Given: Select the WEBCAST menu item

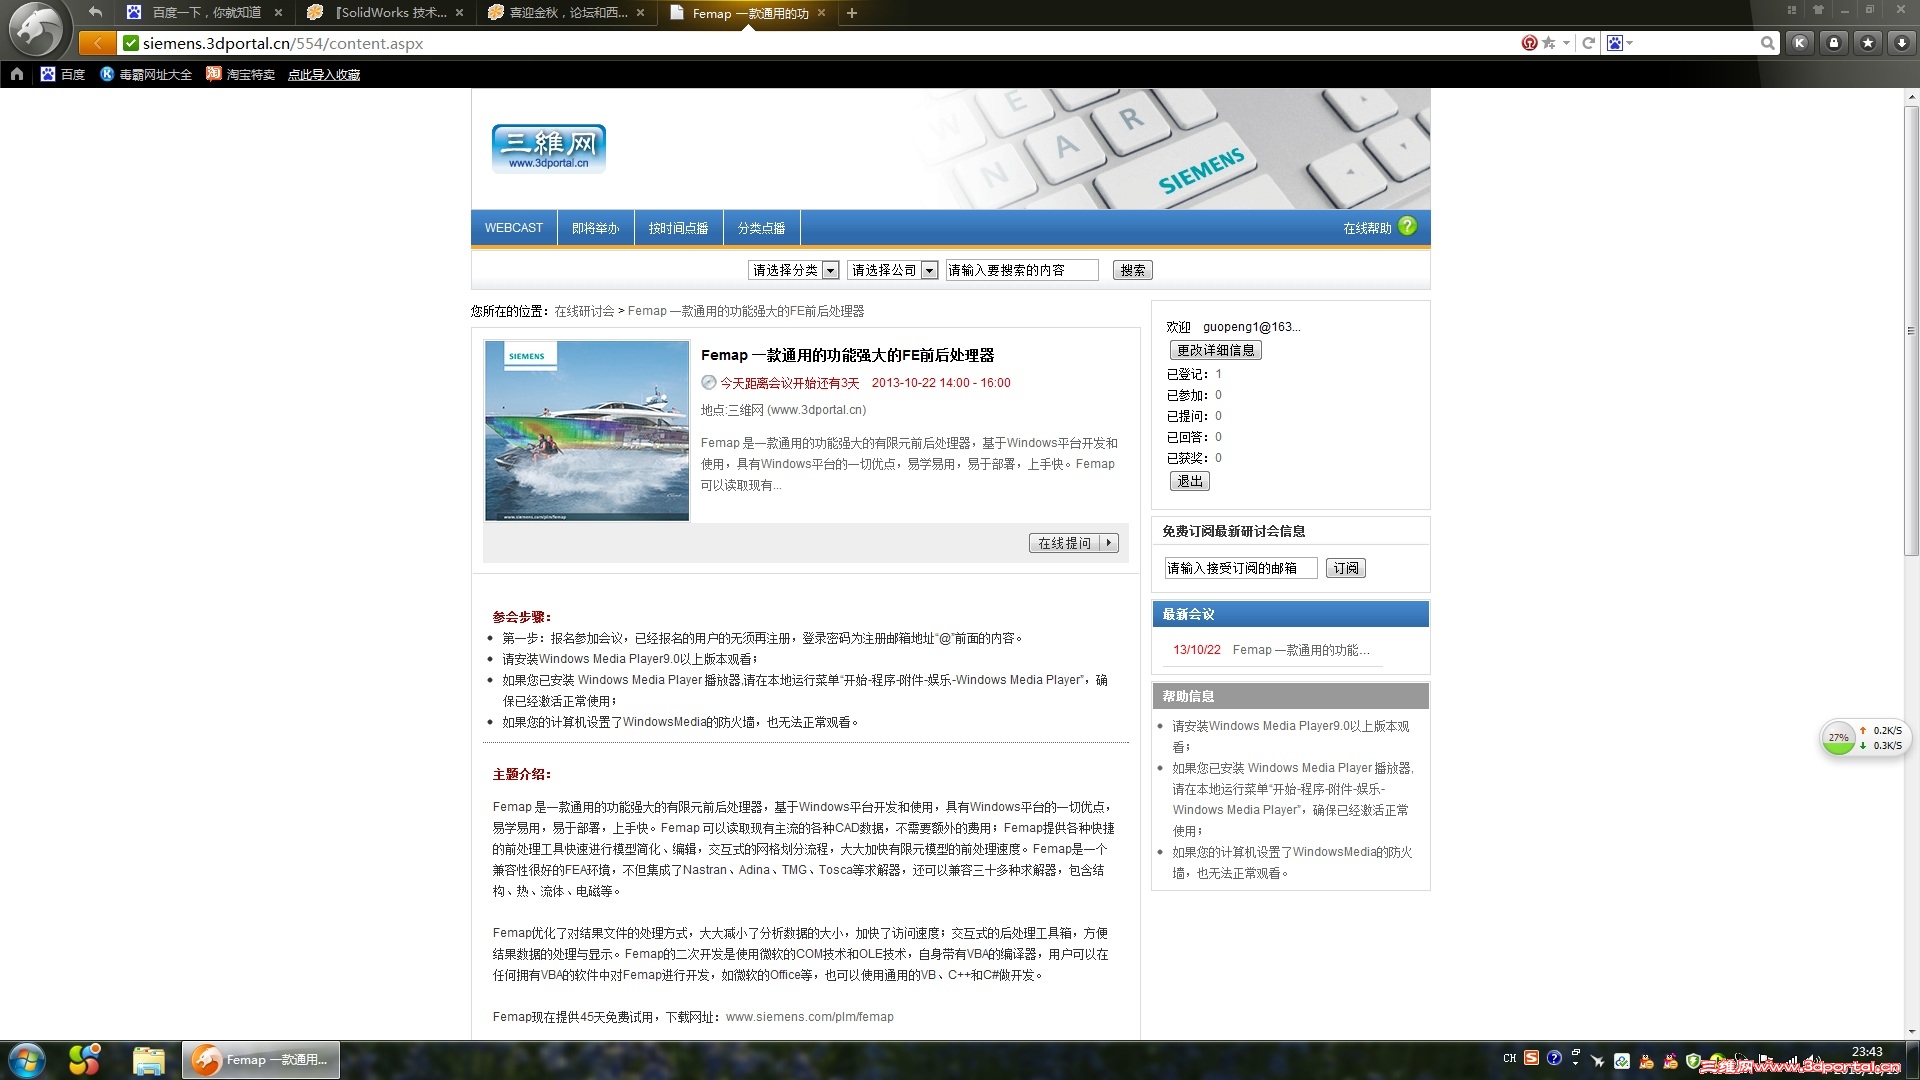Looking at the screenshot, I should [x=514, y=228].
